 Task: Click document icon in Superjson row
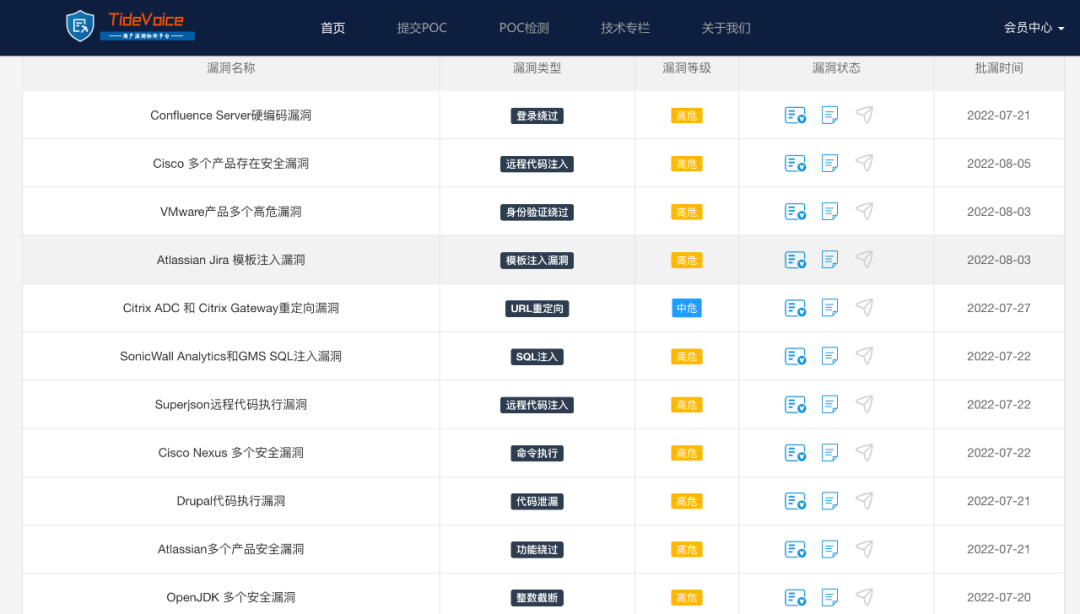[x=830, y=405]
